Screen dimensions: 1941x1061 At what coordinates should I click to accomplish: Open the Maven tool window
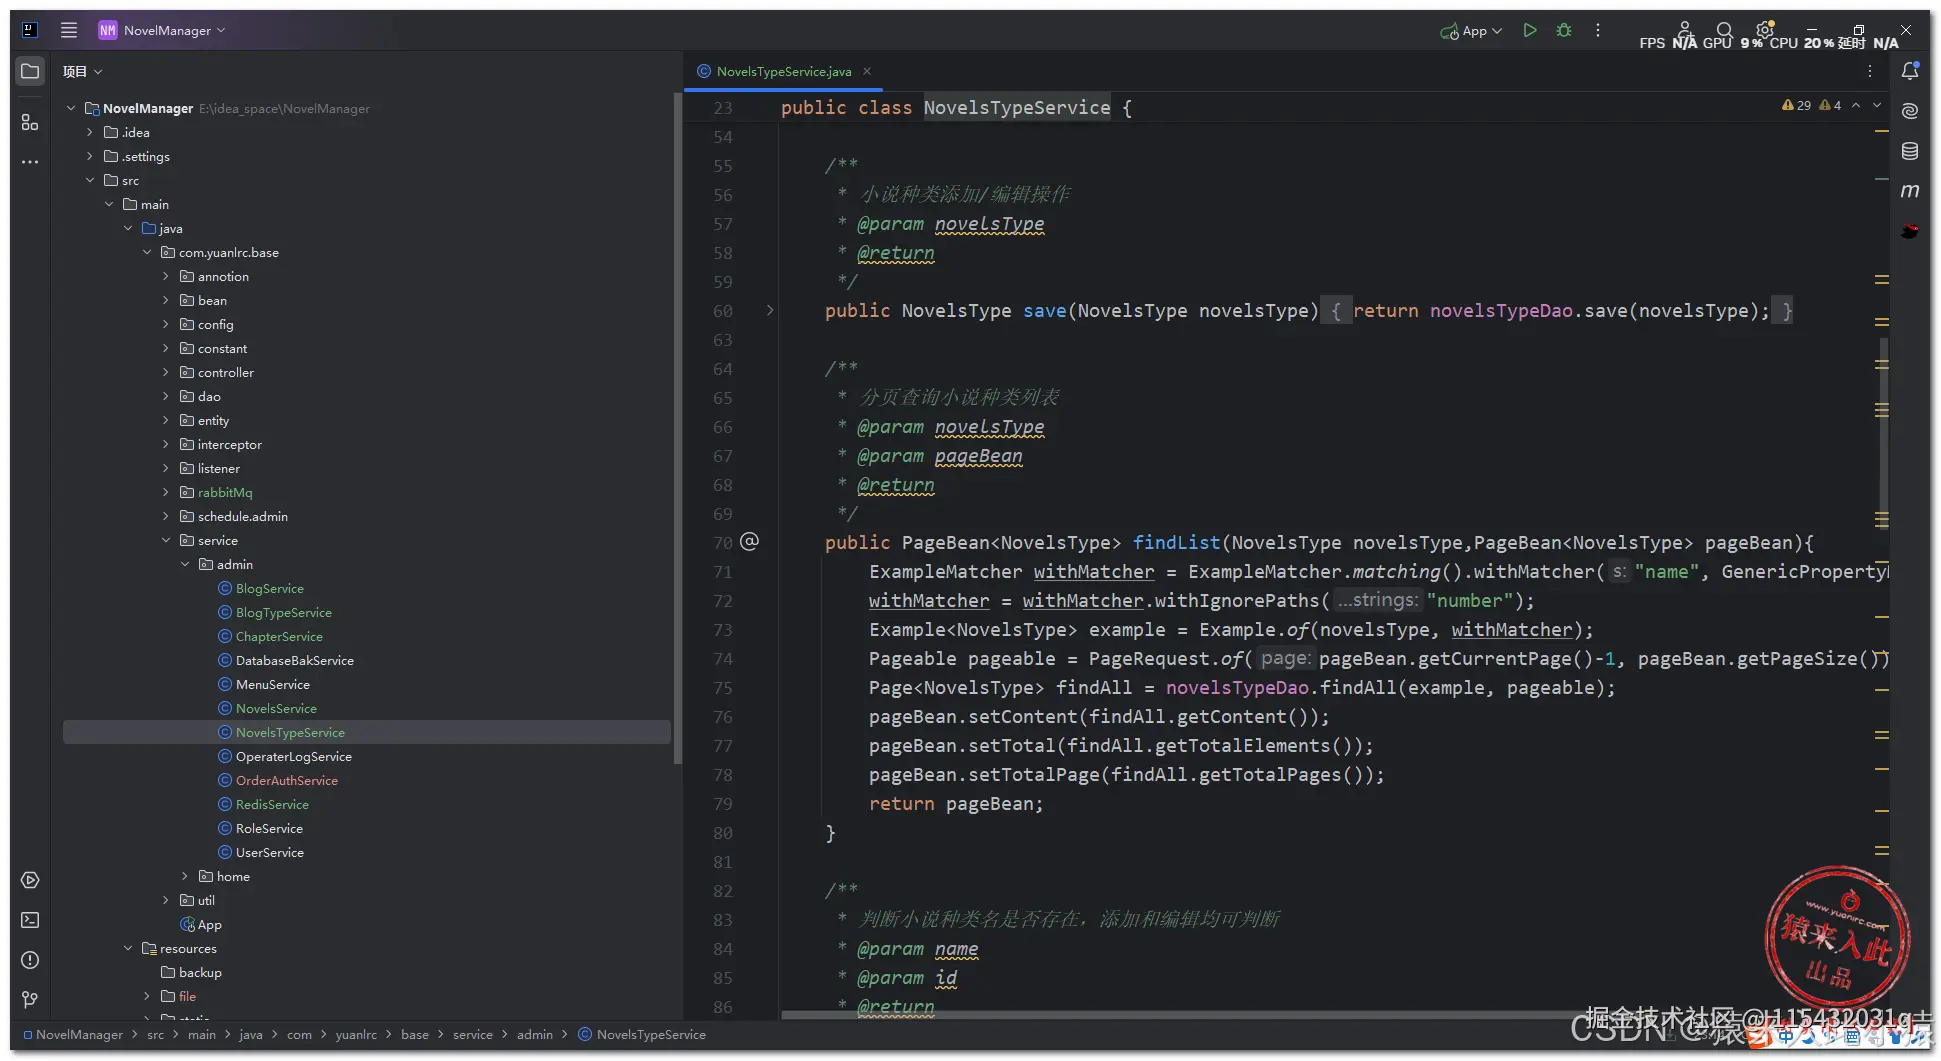pos(1910,191)
